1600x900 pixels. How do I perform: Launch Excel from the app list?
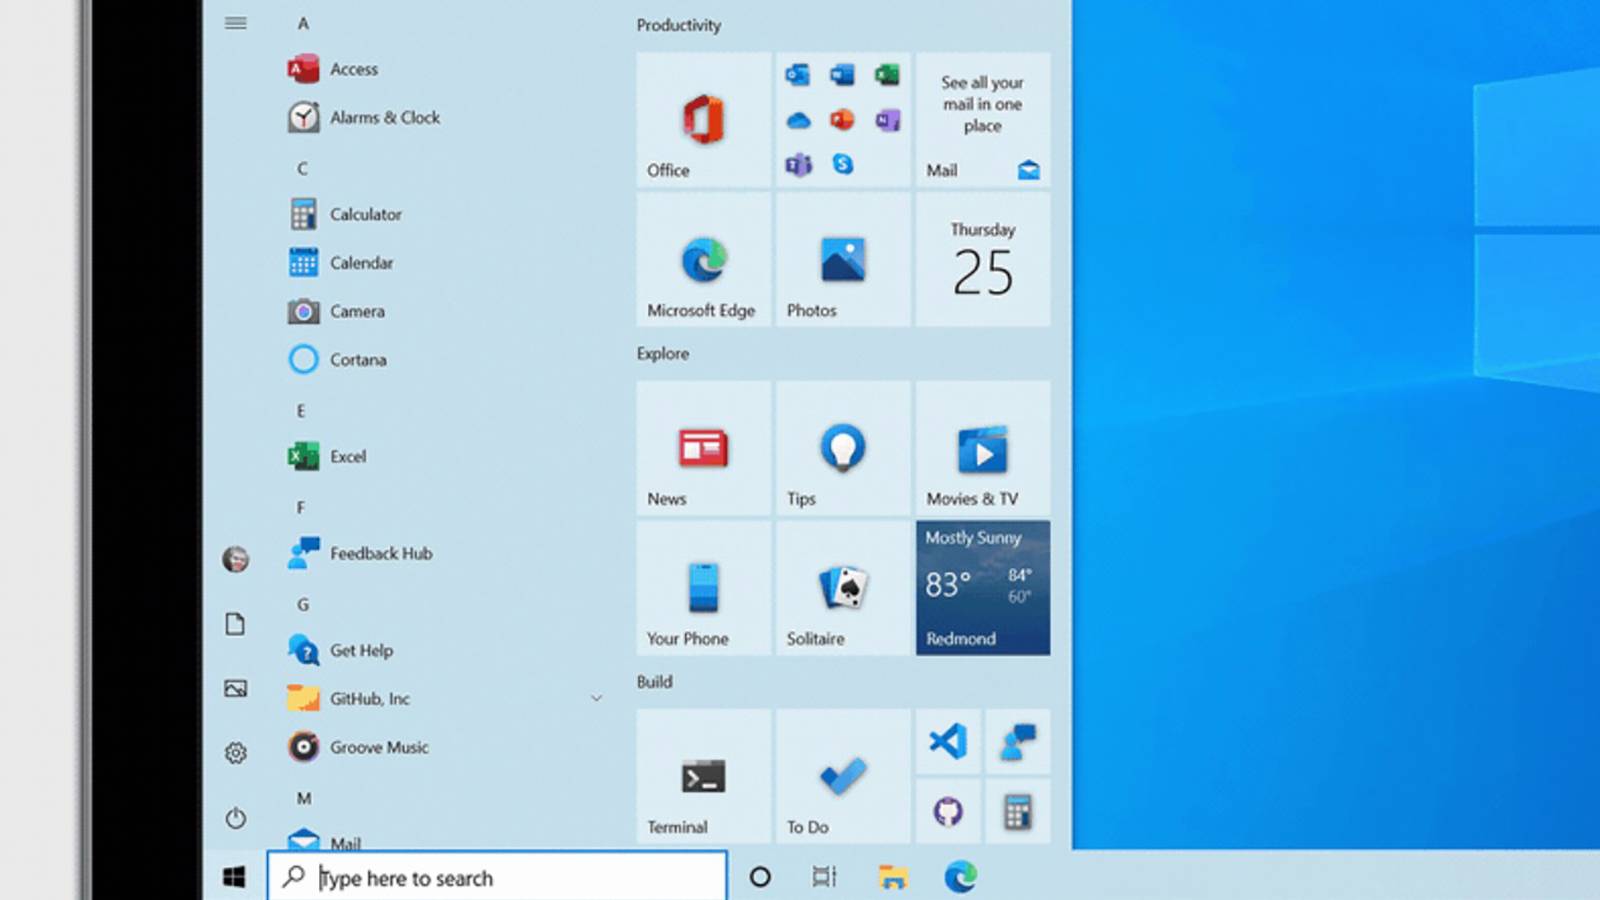coord(328,456)
